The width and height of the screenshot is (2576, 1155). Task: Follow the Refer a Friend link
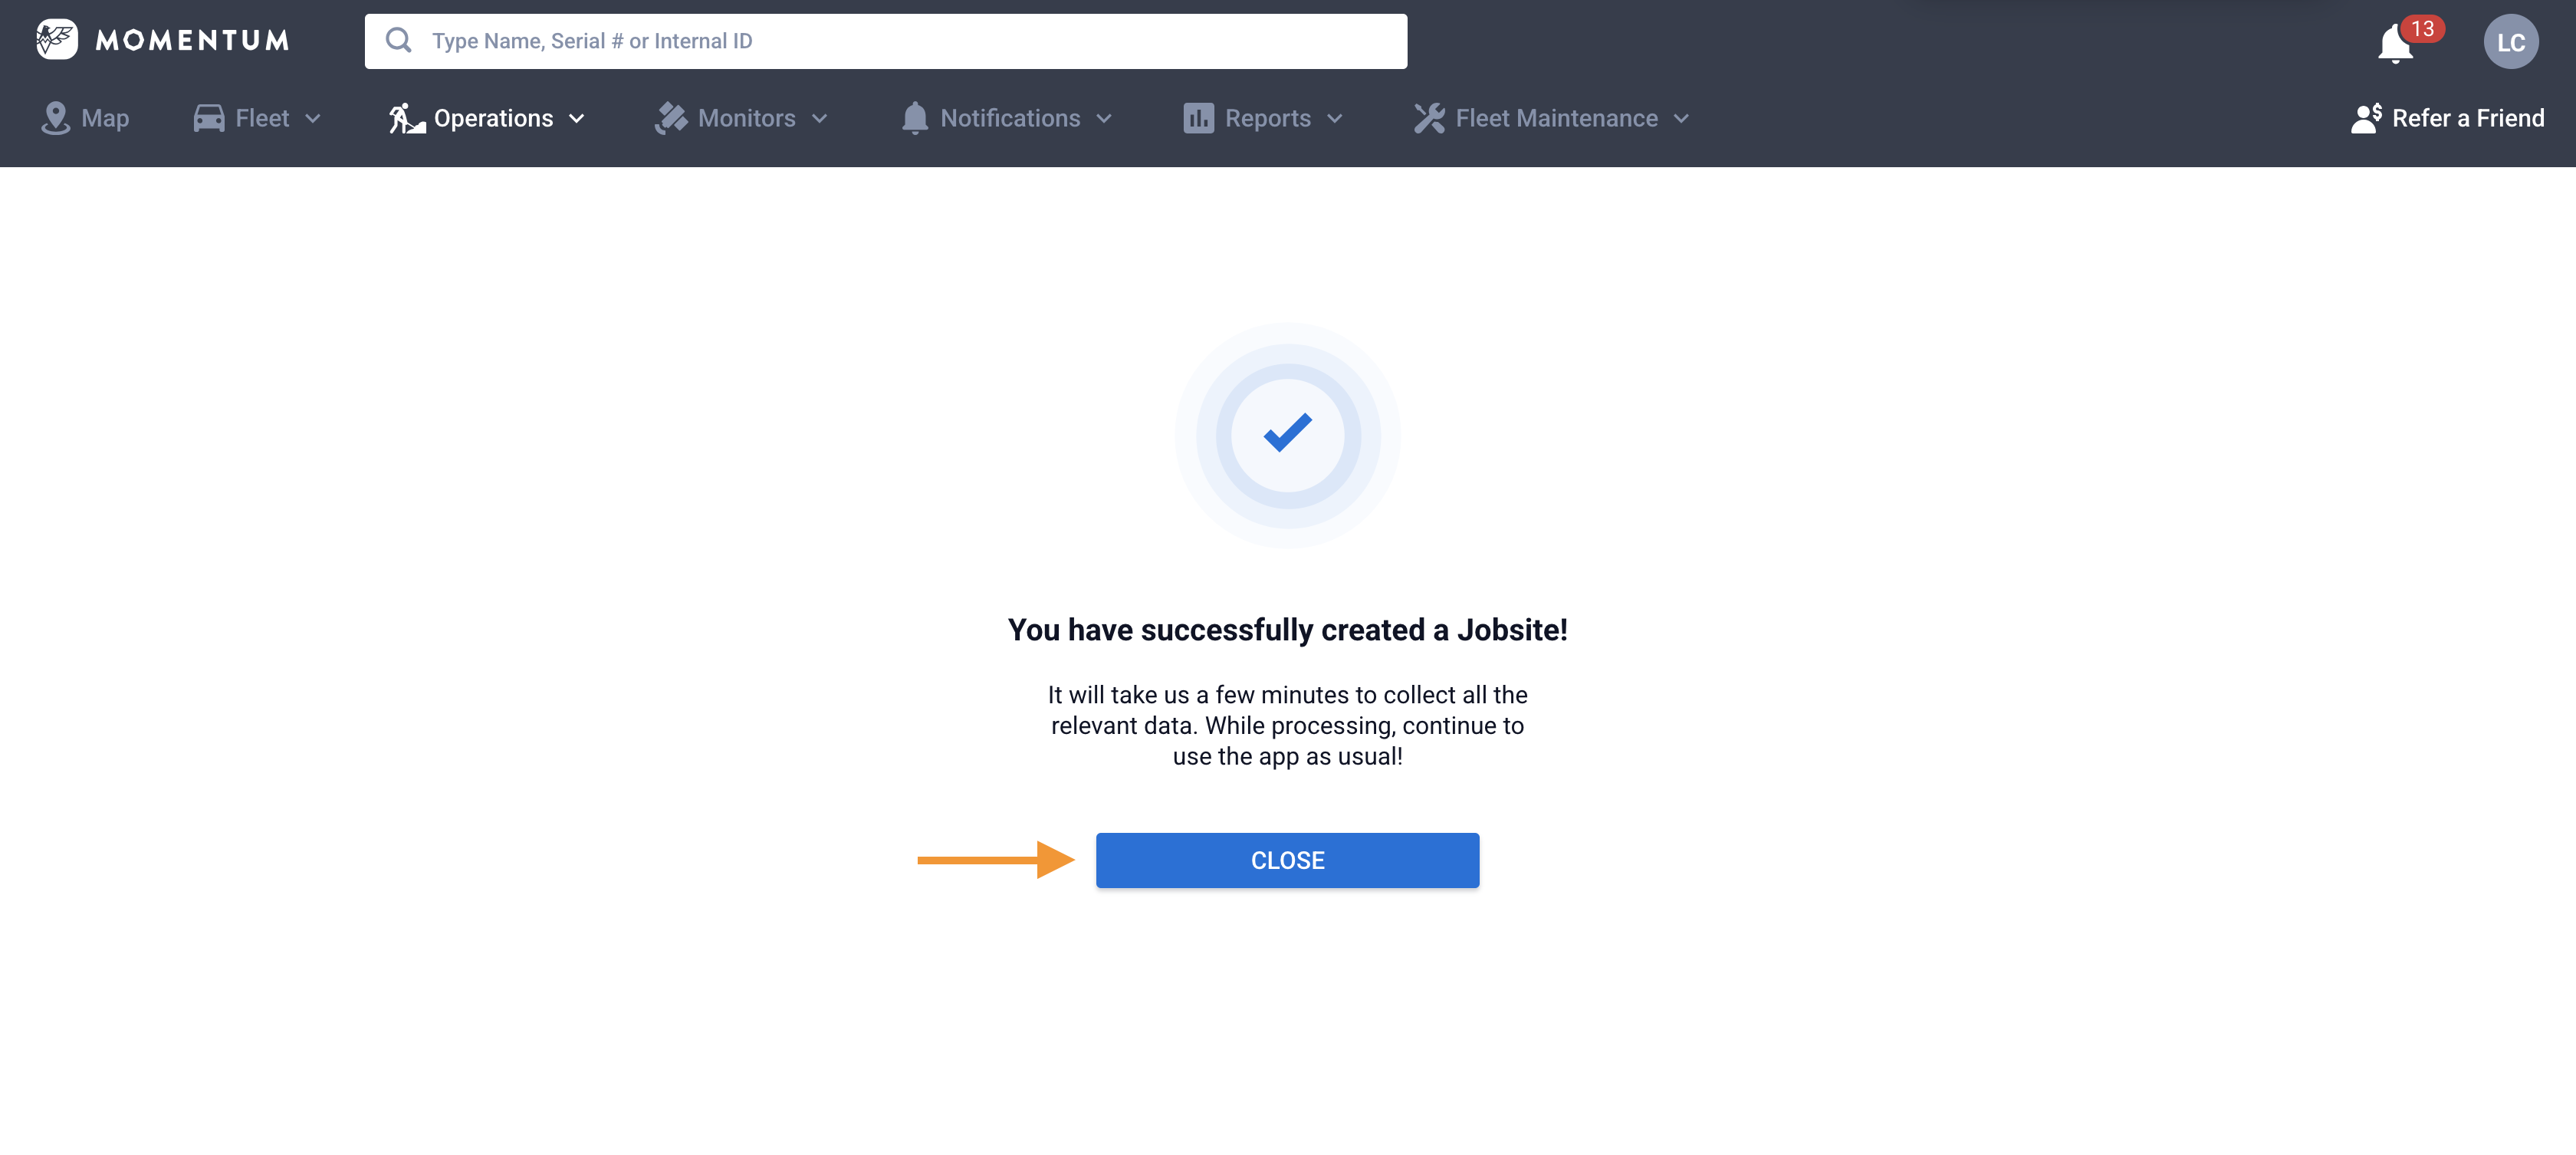coord(2467,118)
